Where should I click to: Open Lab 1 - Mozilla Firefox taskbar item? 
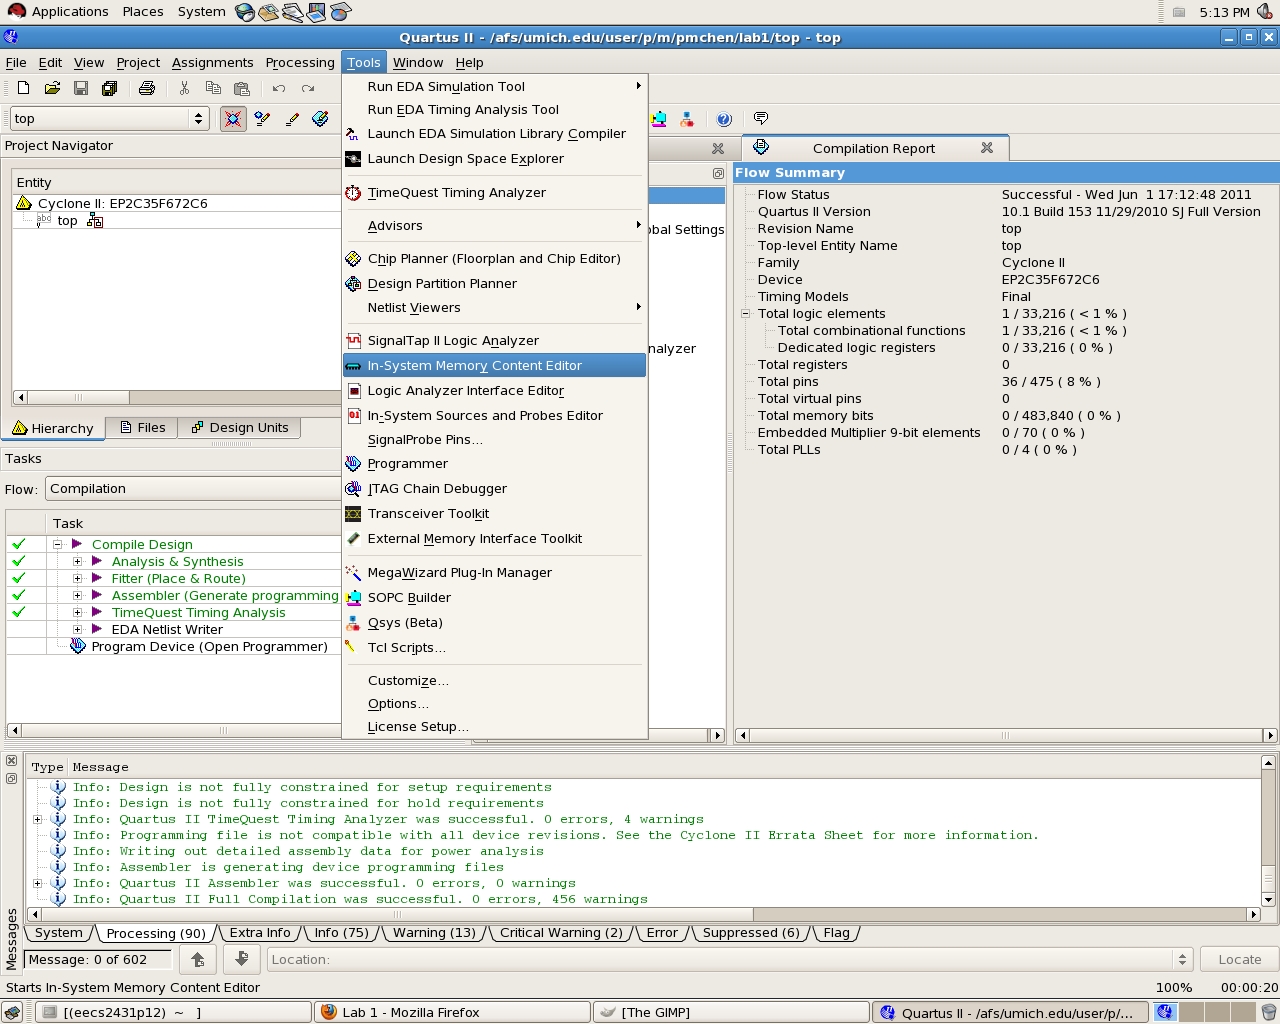(452, 1013)
